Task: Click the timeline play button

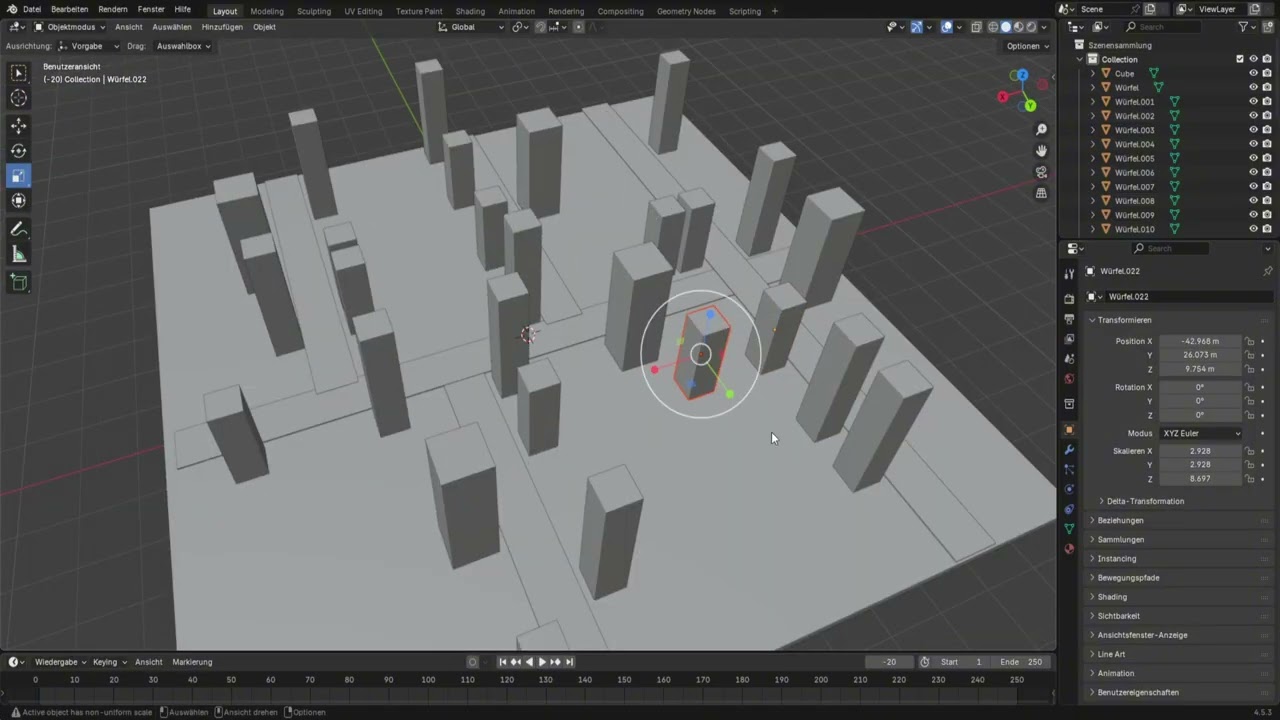Action: point(542,662)
